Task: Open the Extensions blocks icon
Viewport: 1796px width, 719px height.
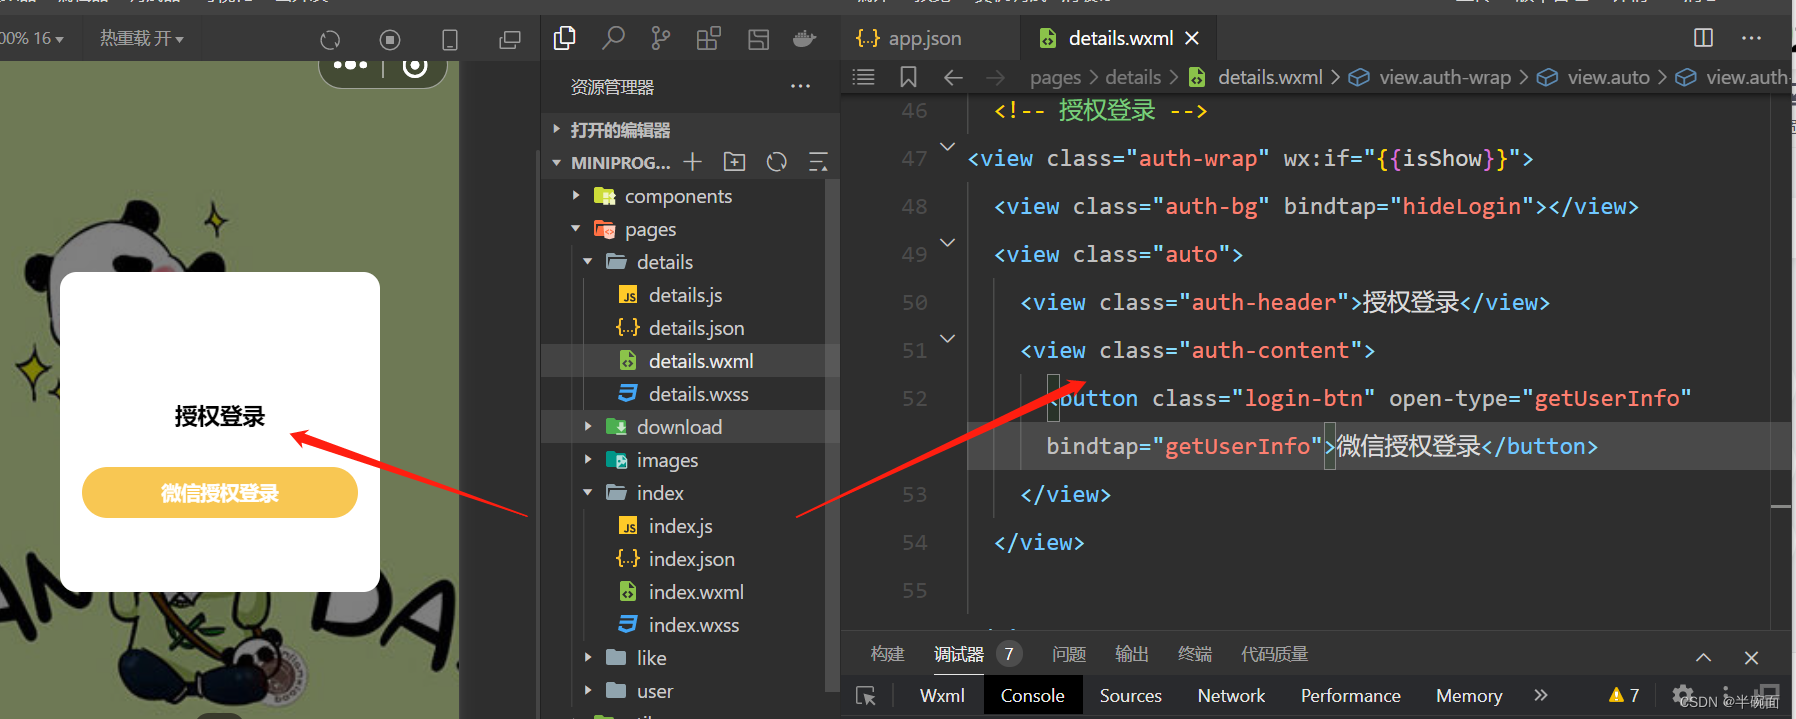Action: click(x=709, y=39)
